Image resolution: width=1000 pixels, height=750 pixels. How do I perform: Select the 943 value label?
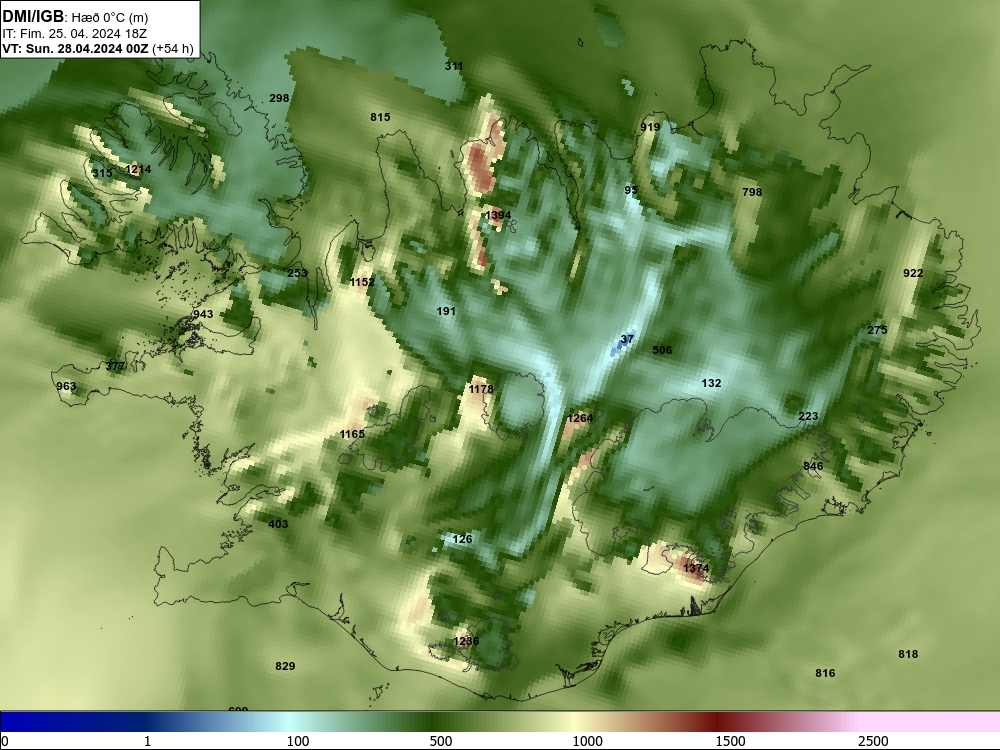click(203, 314)
